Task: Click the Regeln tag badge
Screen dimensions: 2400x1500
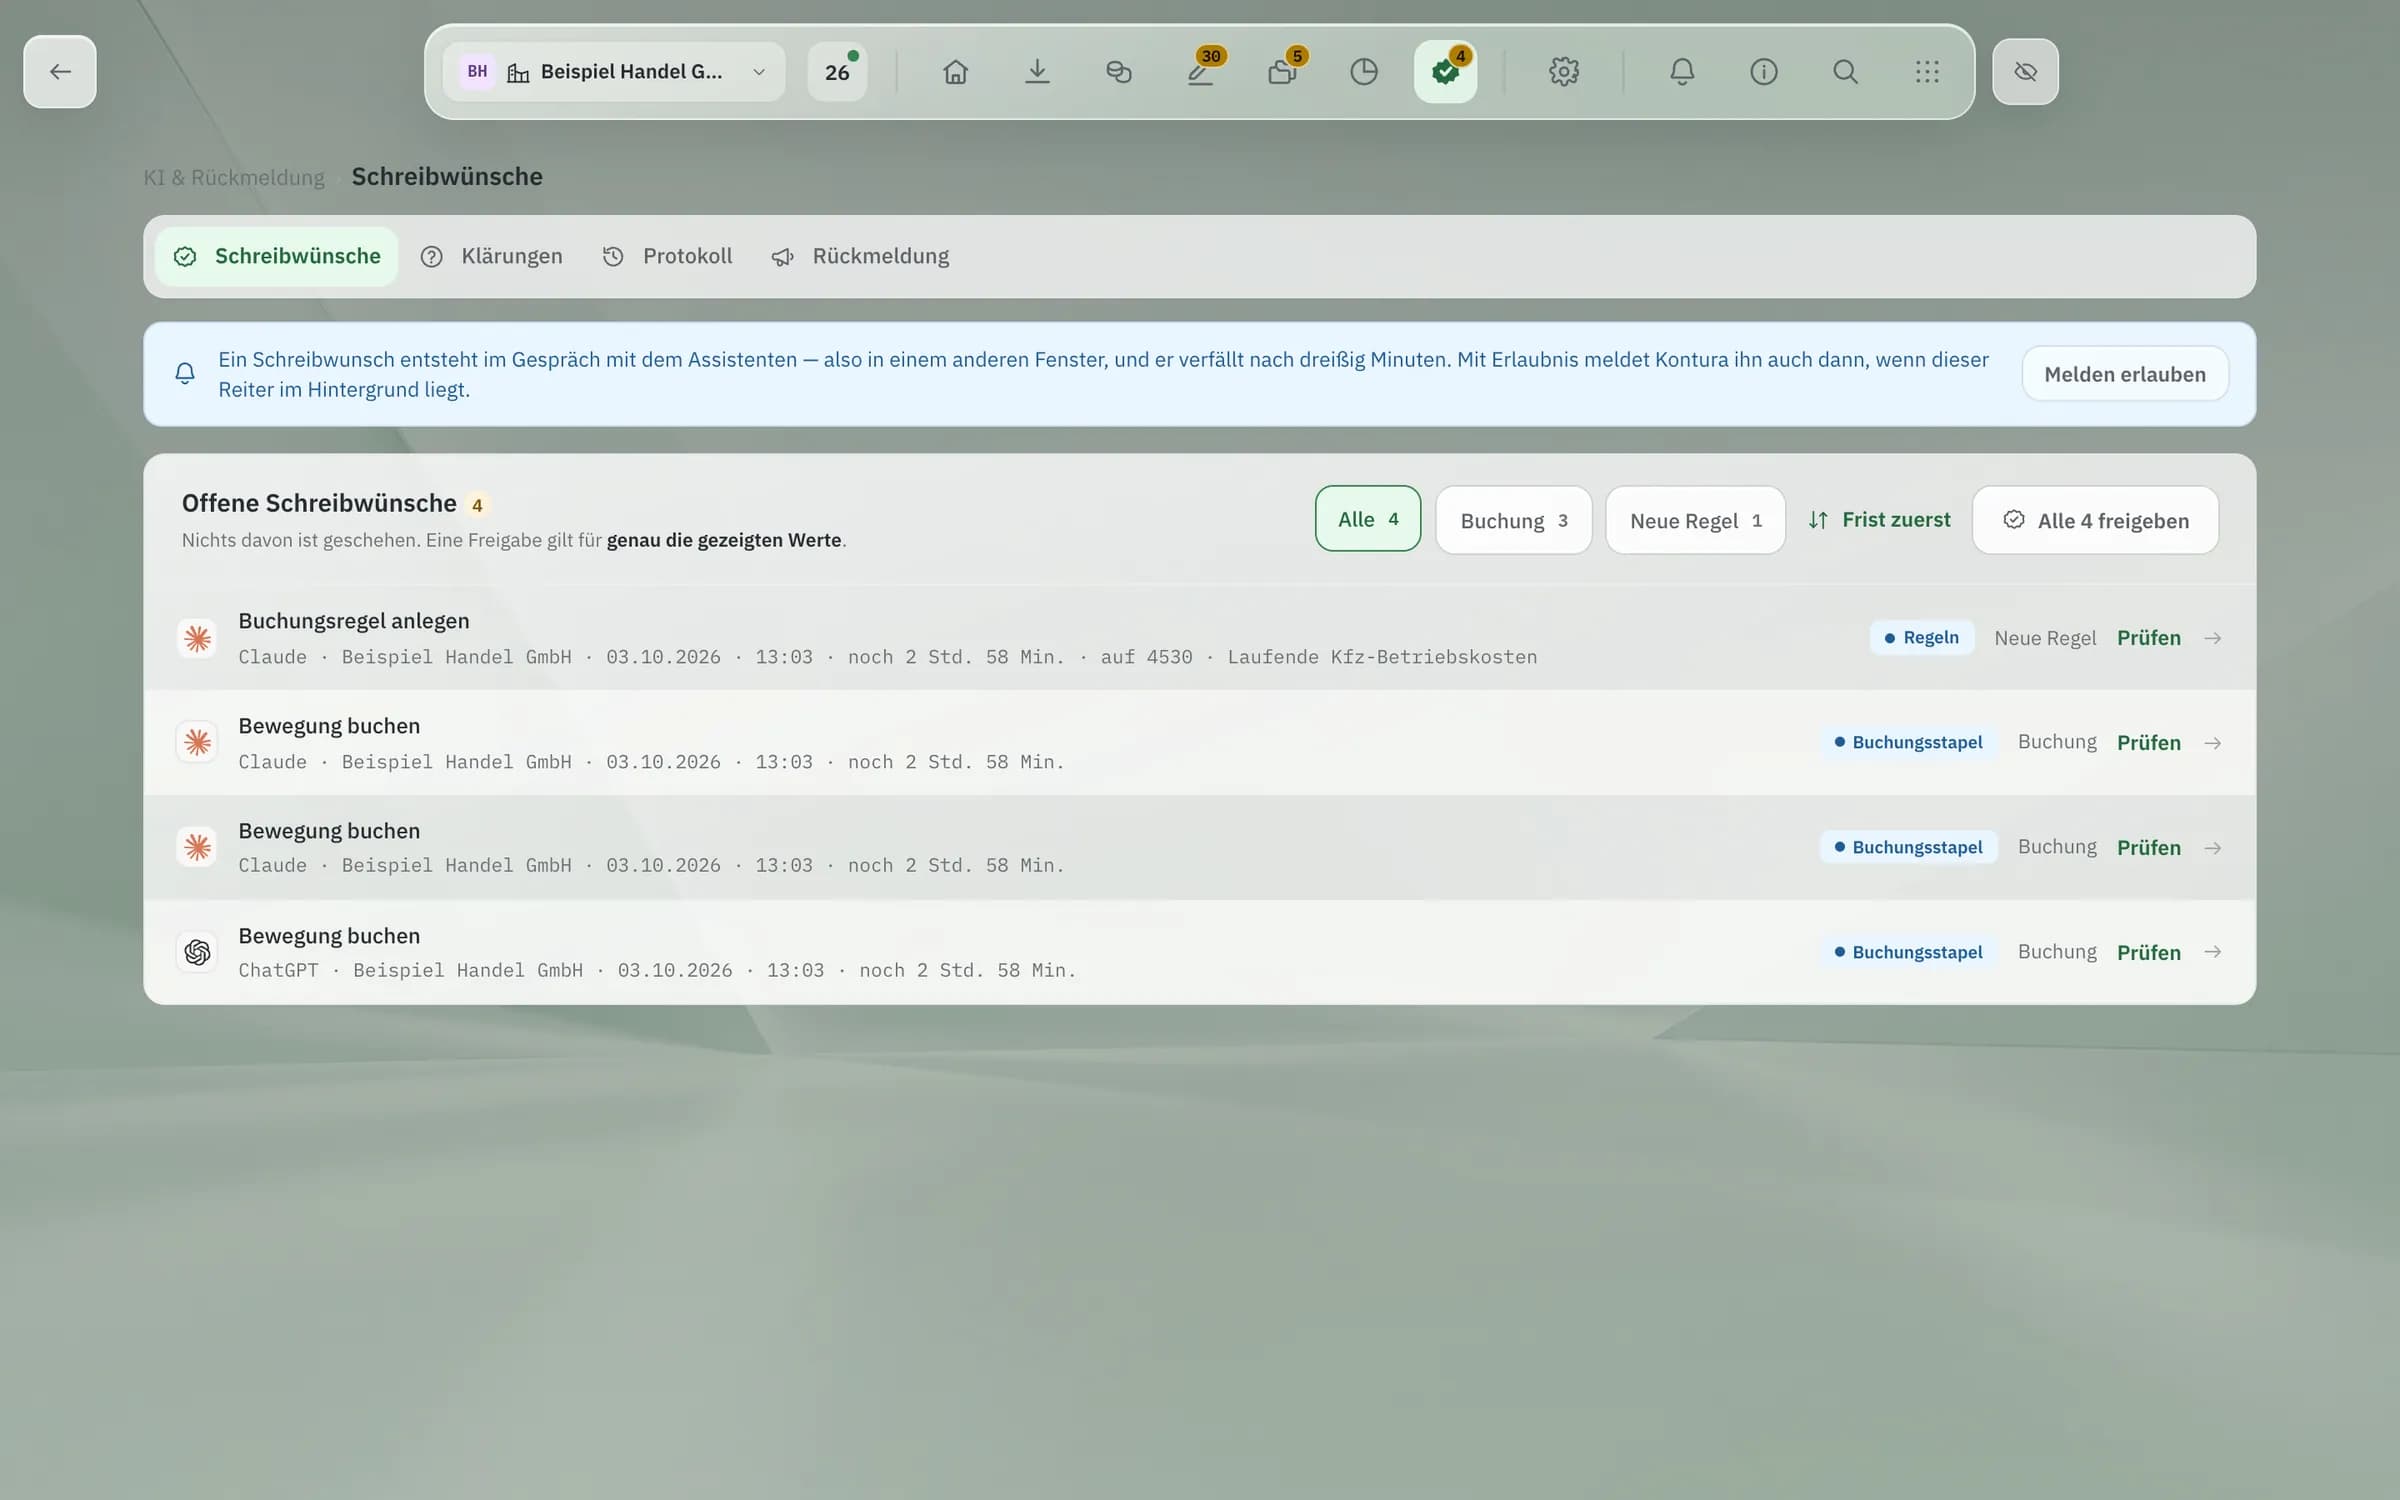Action: pos(1921,638)
